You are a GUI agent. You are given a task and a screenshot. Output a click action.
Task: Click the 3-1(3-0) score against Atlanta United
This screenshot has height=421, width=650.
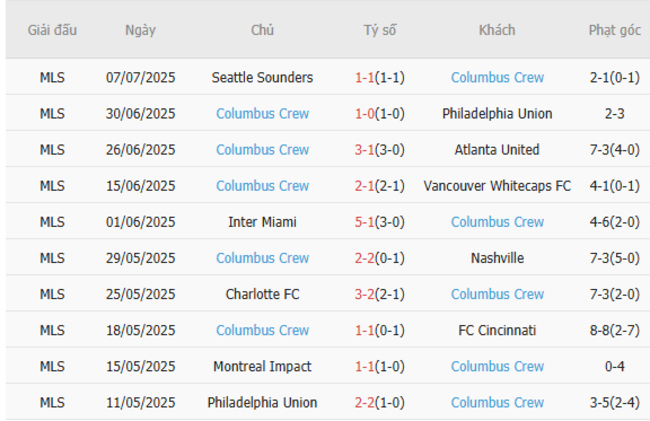(x=379, y=150)
